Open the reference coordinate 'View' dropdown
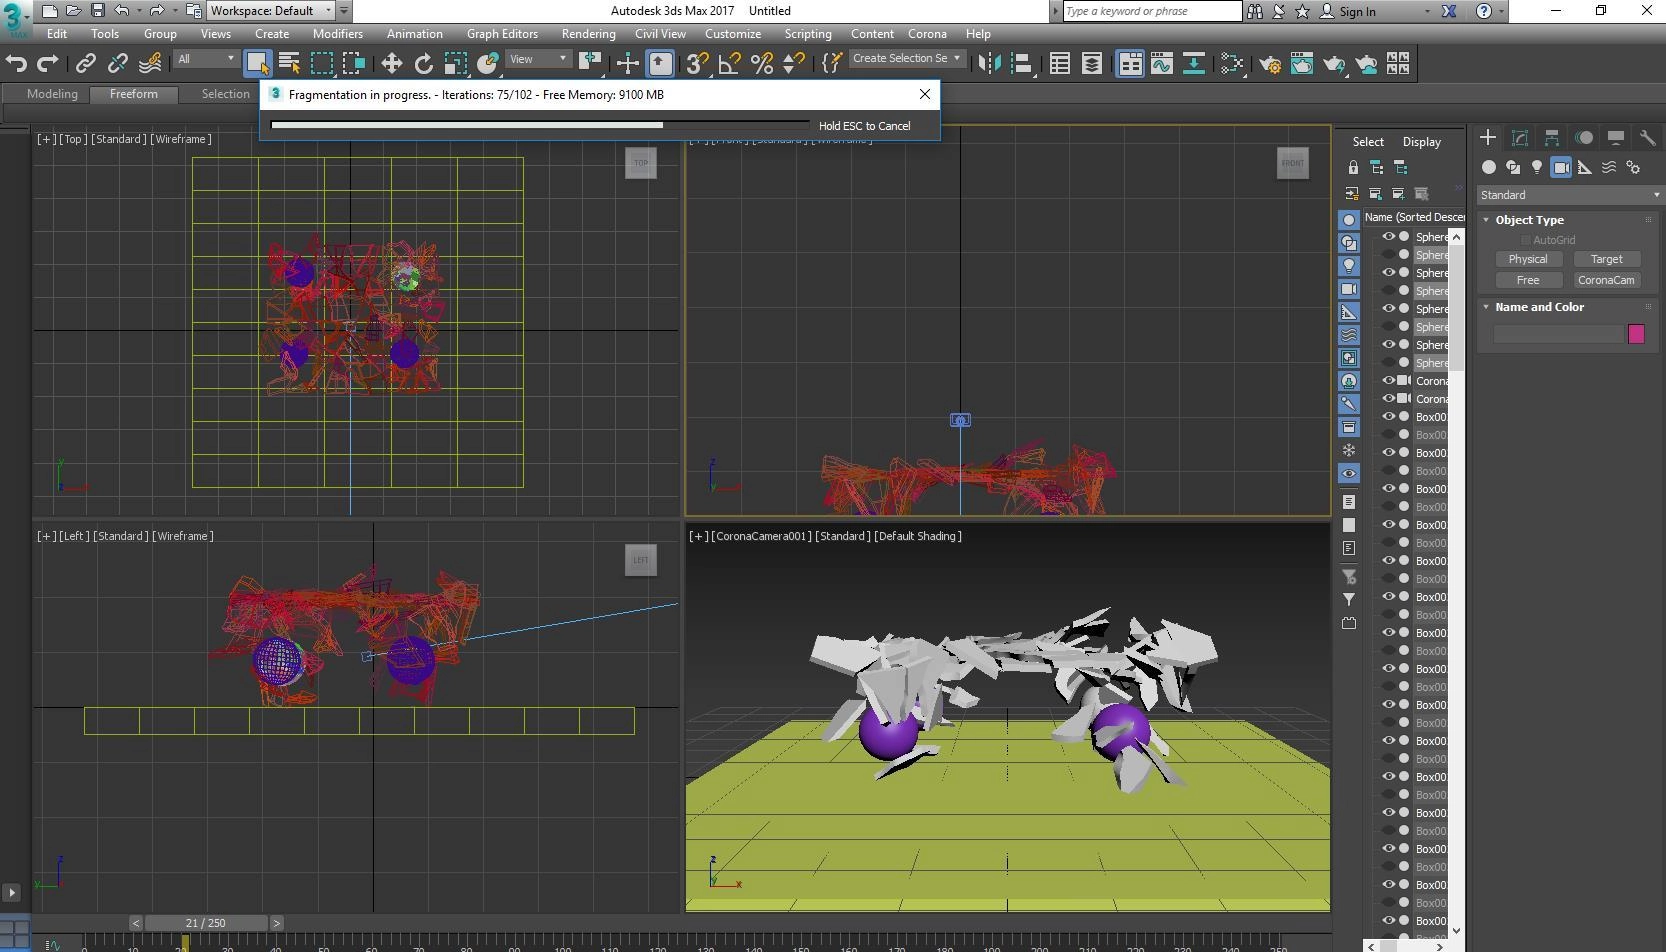The width and height of the screenshot is (1666, 952). click(x=538, y=59)
